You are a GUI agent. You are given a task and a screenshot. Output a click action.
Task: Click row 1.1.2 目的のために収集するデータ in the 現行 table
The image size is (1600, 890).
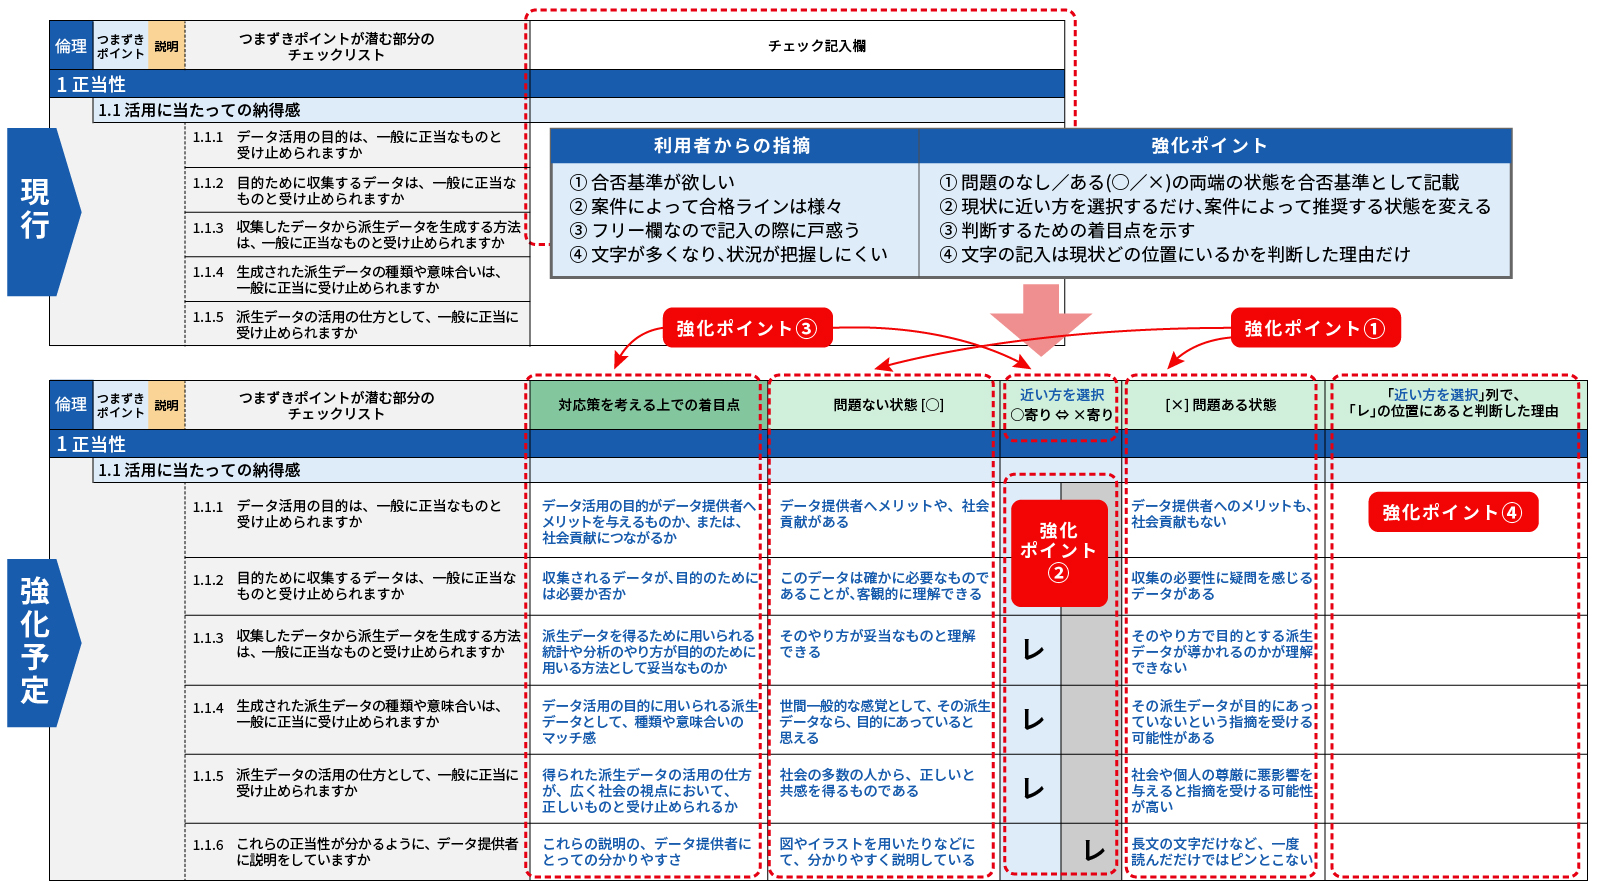[356, 191]
